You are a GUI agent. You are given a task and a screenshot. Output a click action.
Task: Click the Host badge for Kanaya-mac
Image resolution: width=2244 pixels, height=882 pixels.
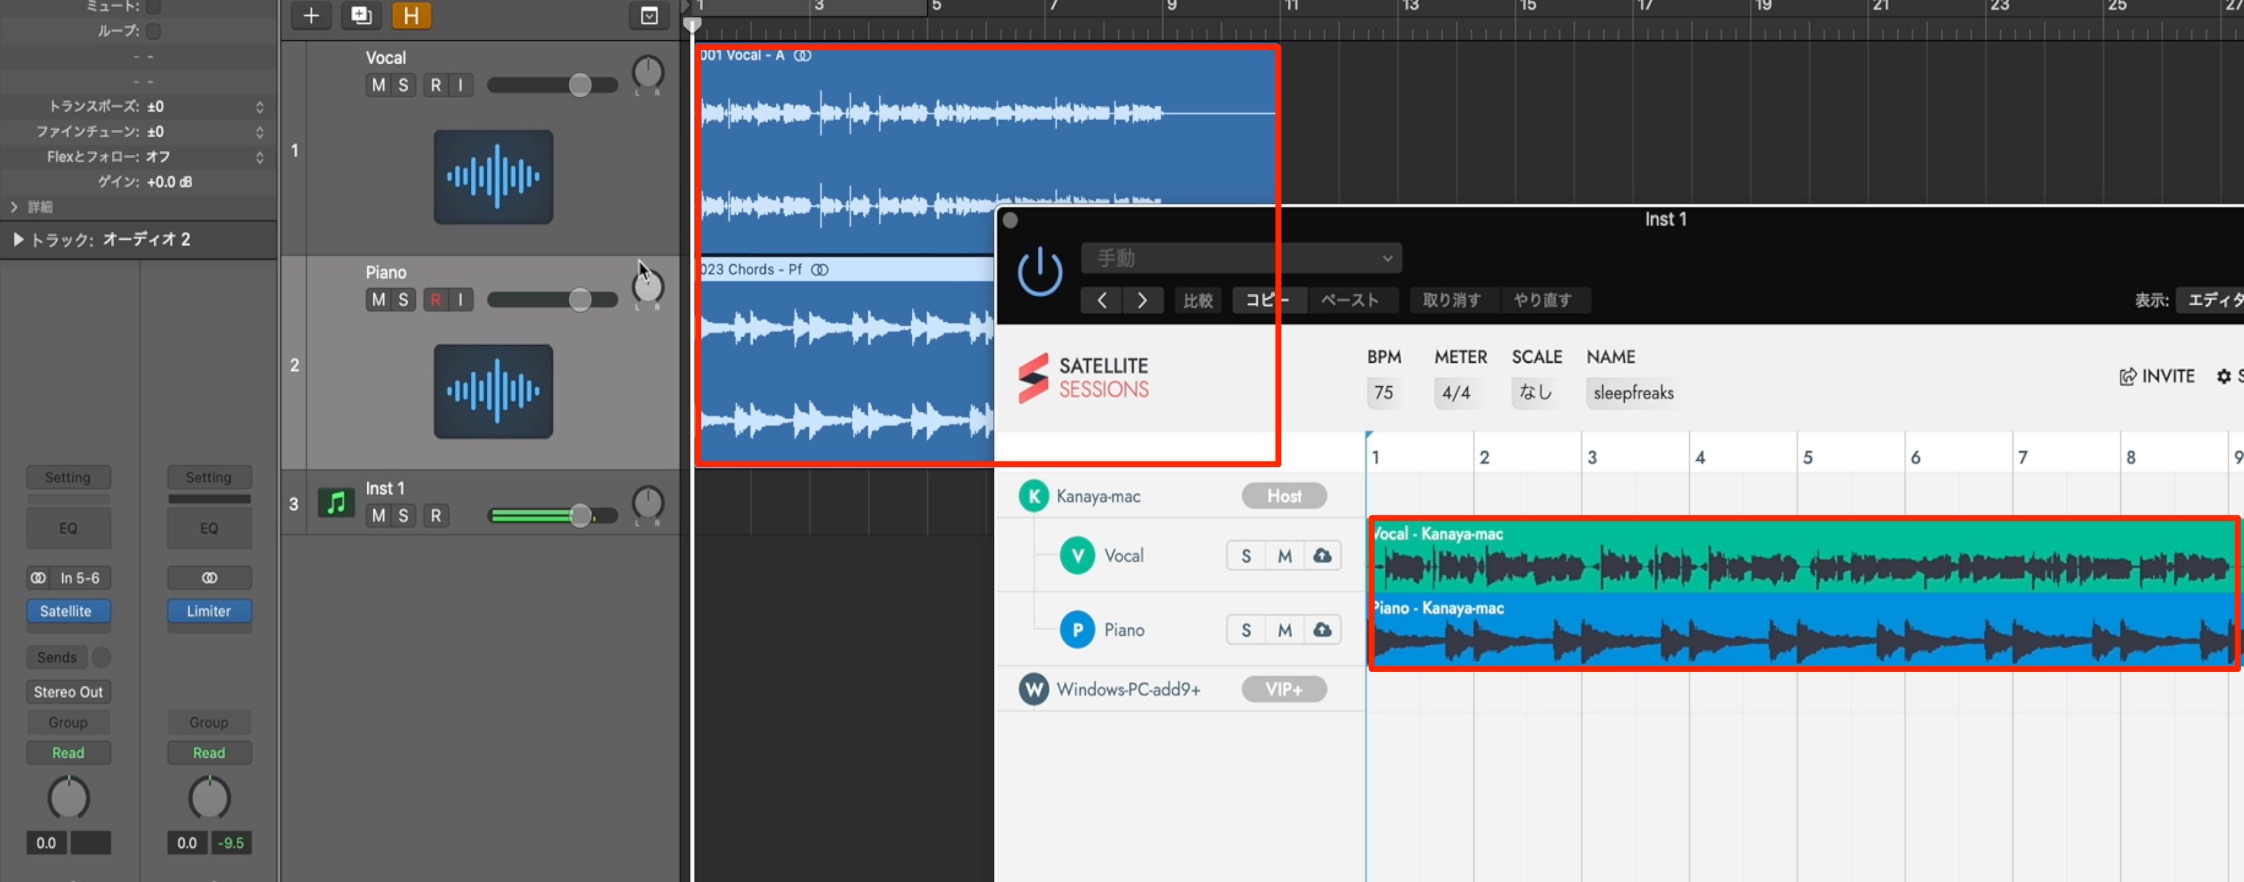(1284, 496)
